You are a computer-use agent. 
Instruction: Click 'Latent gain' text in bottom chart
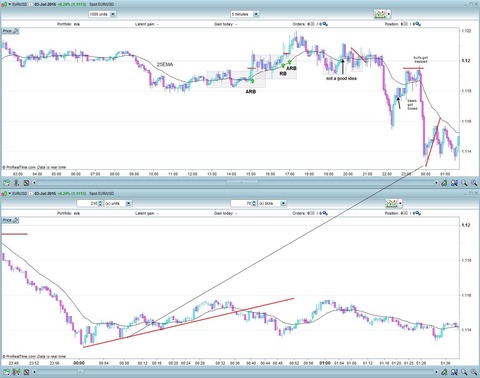[x=147, y=213]
